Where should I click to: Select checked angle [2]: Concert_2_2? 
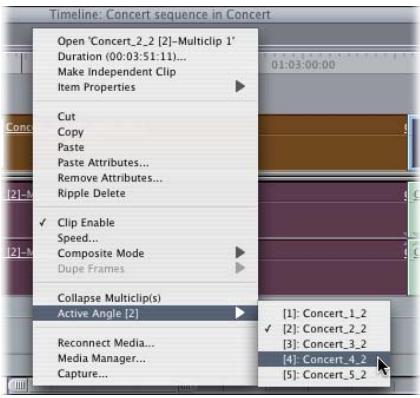pyautogui.click(x=324, y=329)
